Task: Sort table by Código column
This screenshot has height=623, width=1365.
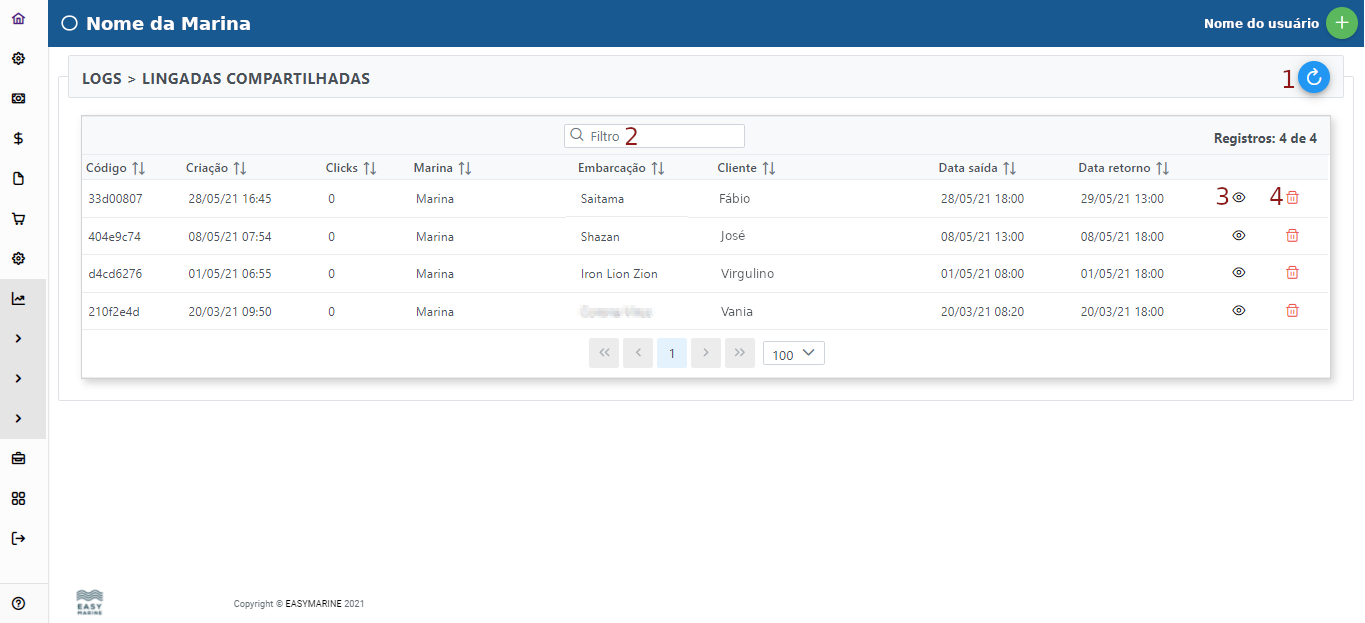Action: [x=138, y=168]
